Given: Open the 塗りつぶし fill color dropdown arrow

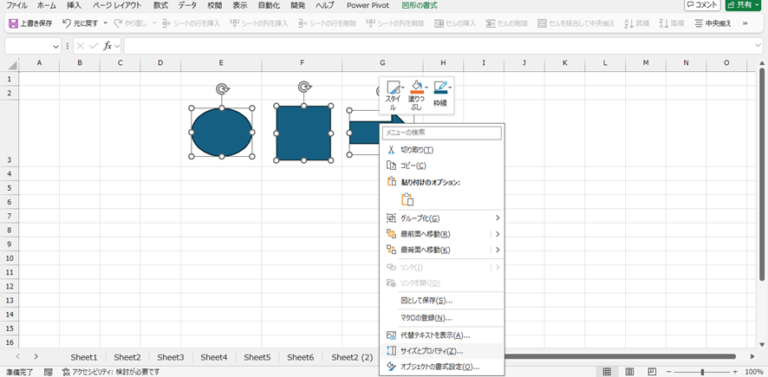Looking at the screenshot, I should click(426, 87).
